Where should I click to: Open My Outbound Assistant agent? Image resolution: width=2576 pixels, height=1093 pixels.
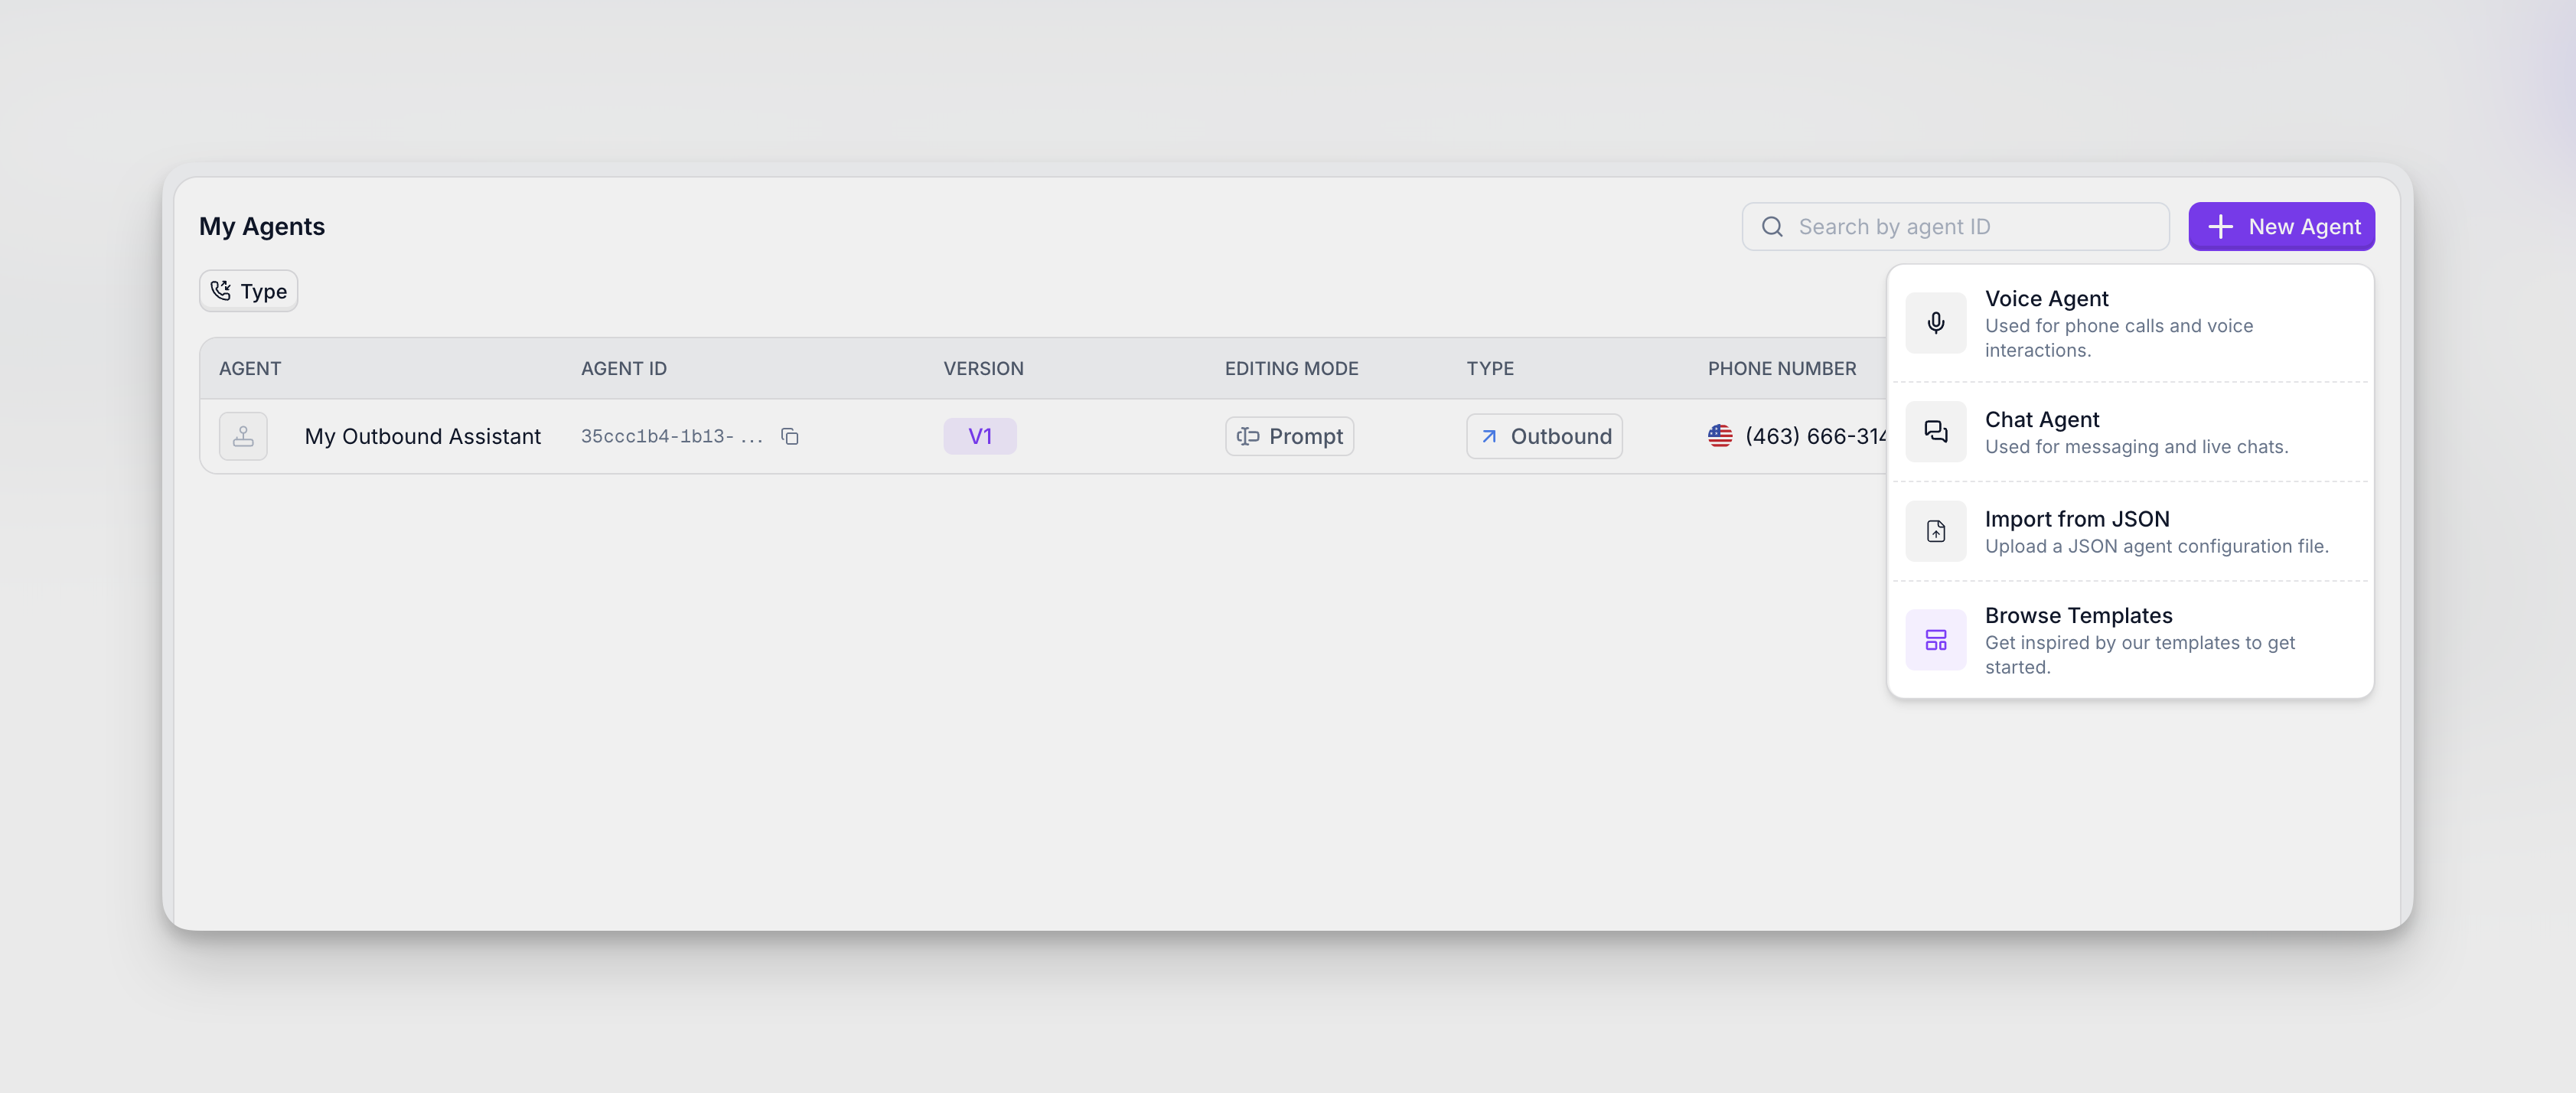[422, 436]
